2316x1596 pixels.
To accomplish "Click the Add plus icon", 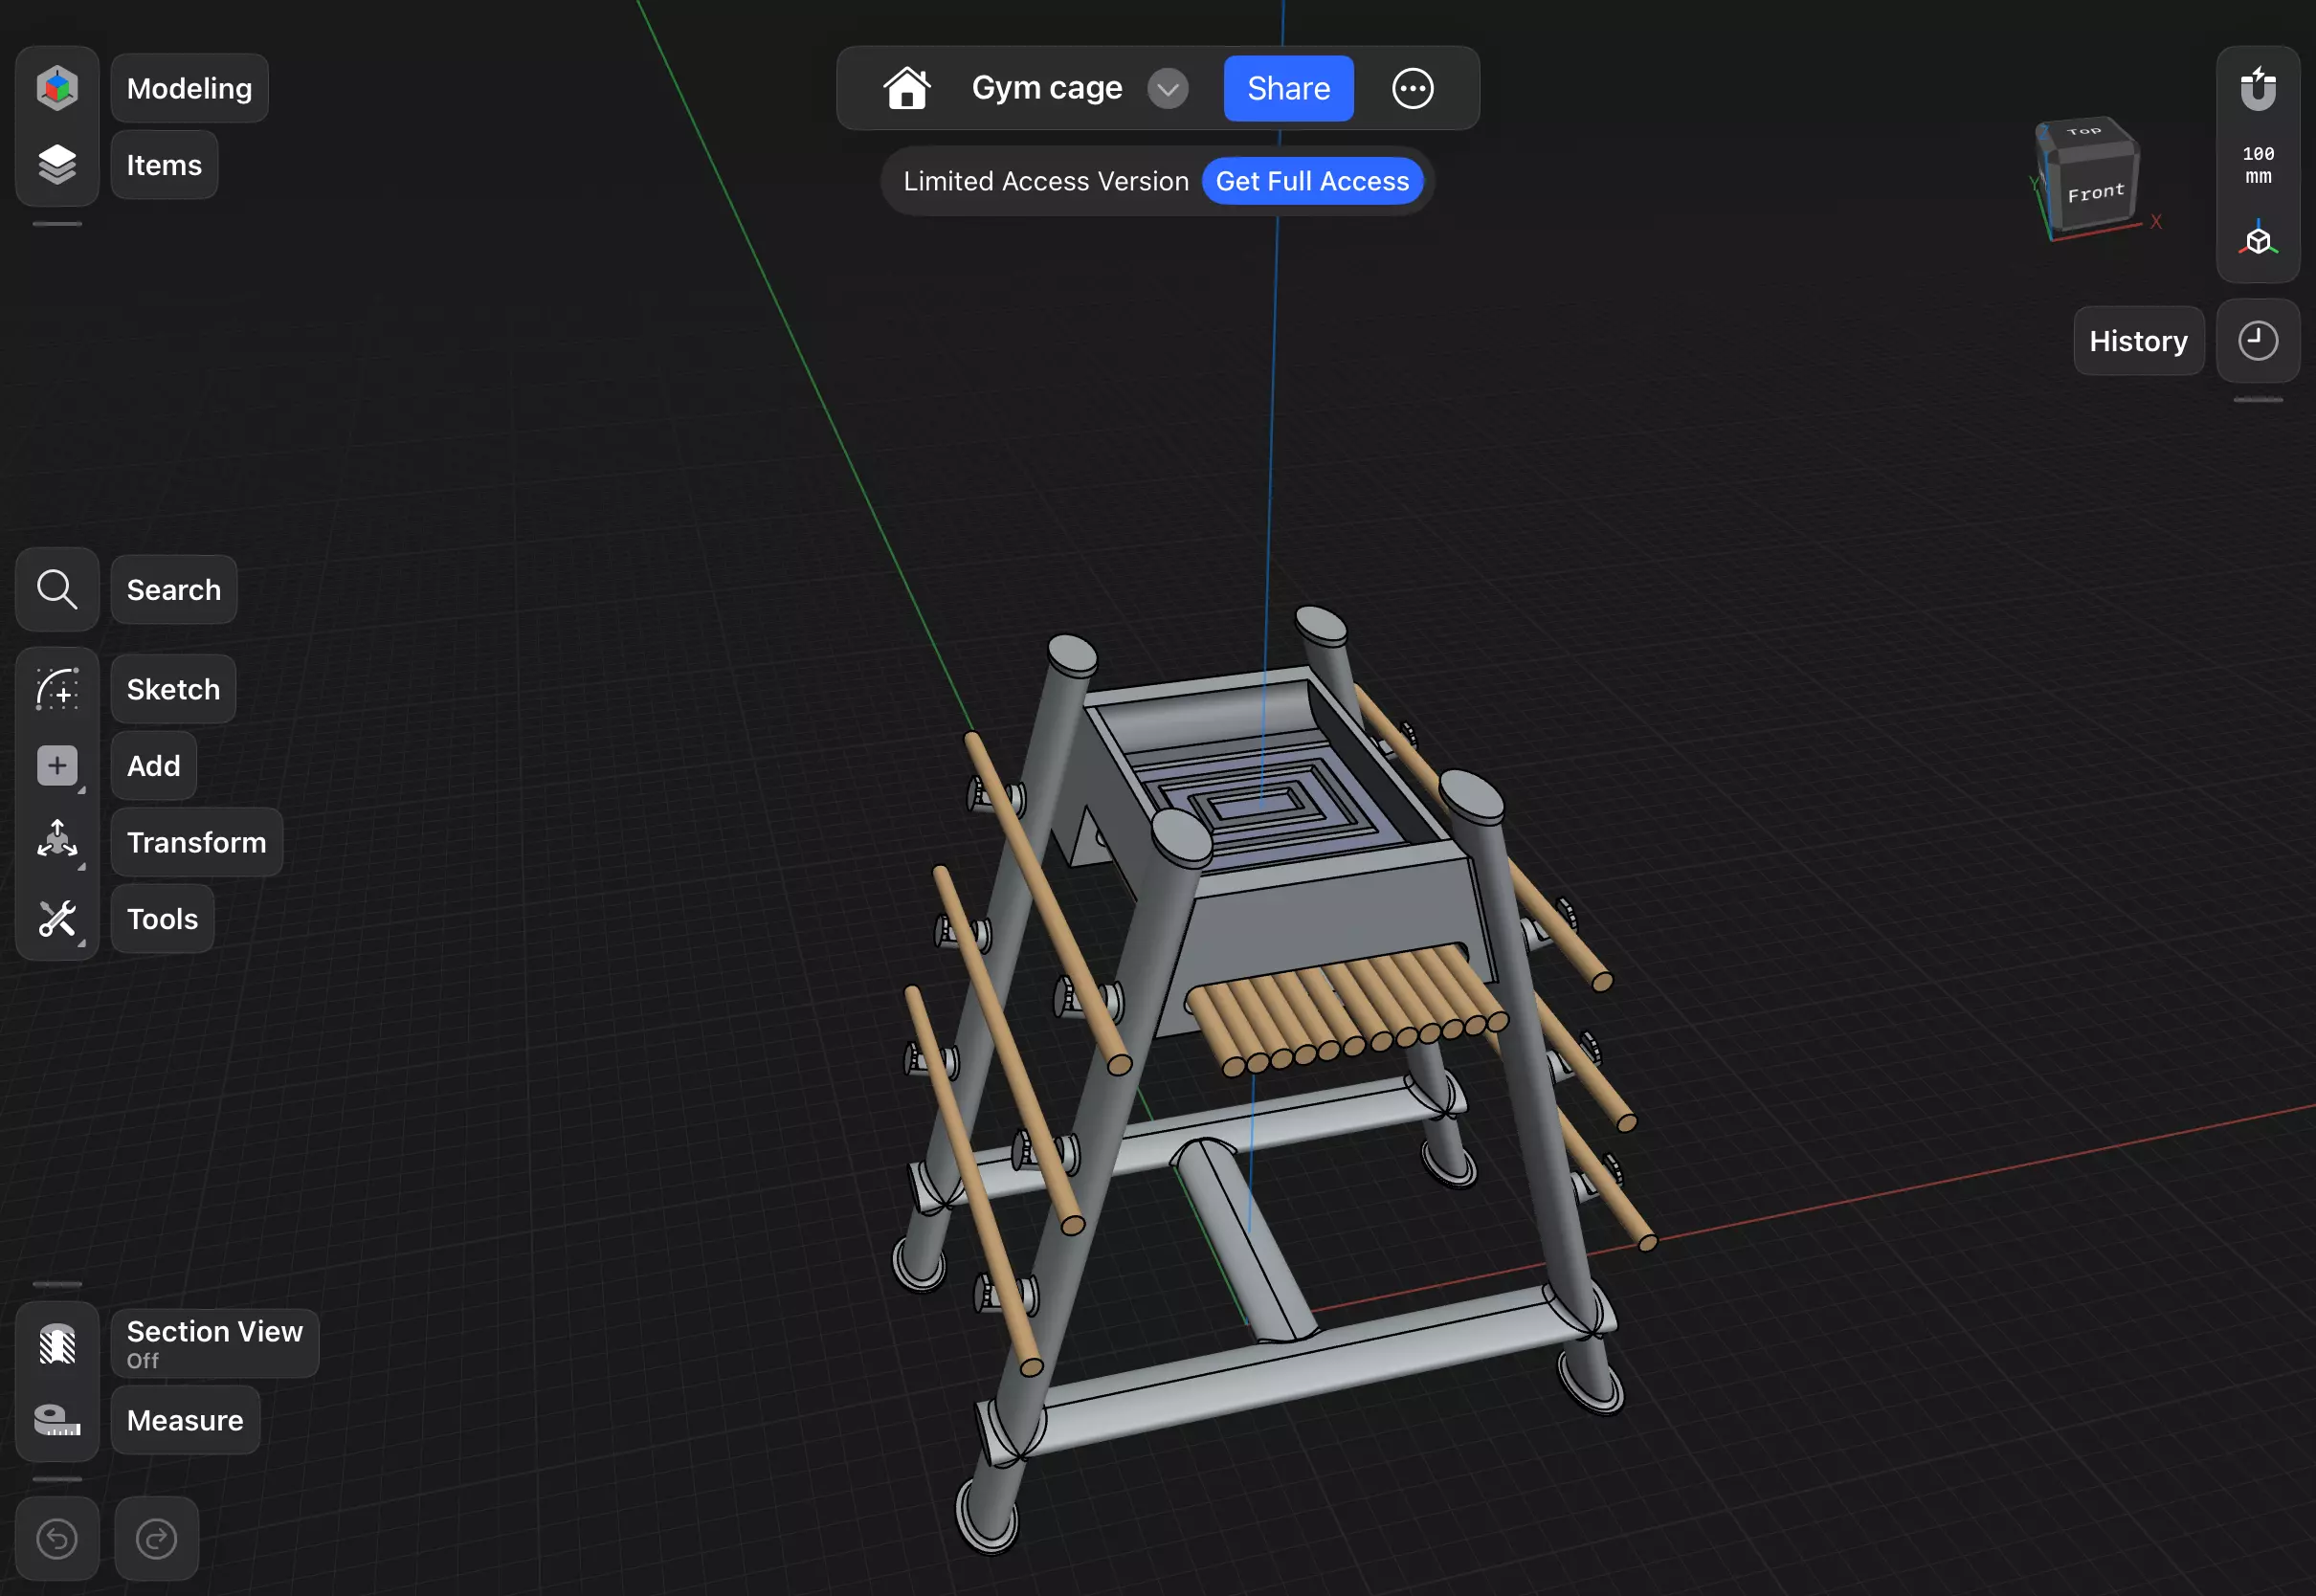I will (57, 766).
